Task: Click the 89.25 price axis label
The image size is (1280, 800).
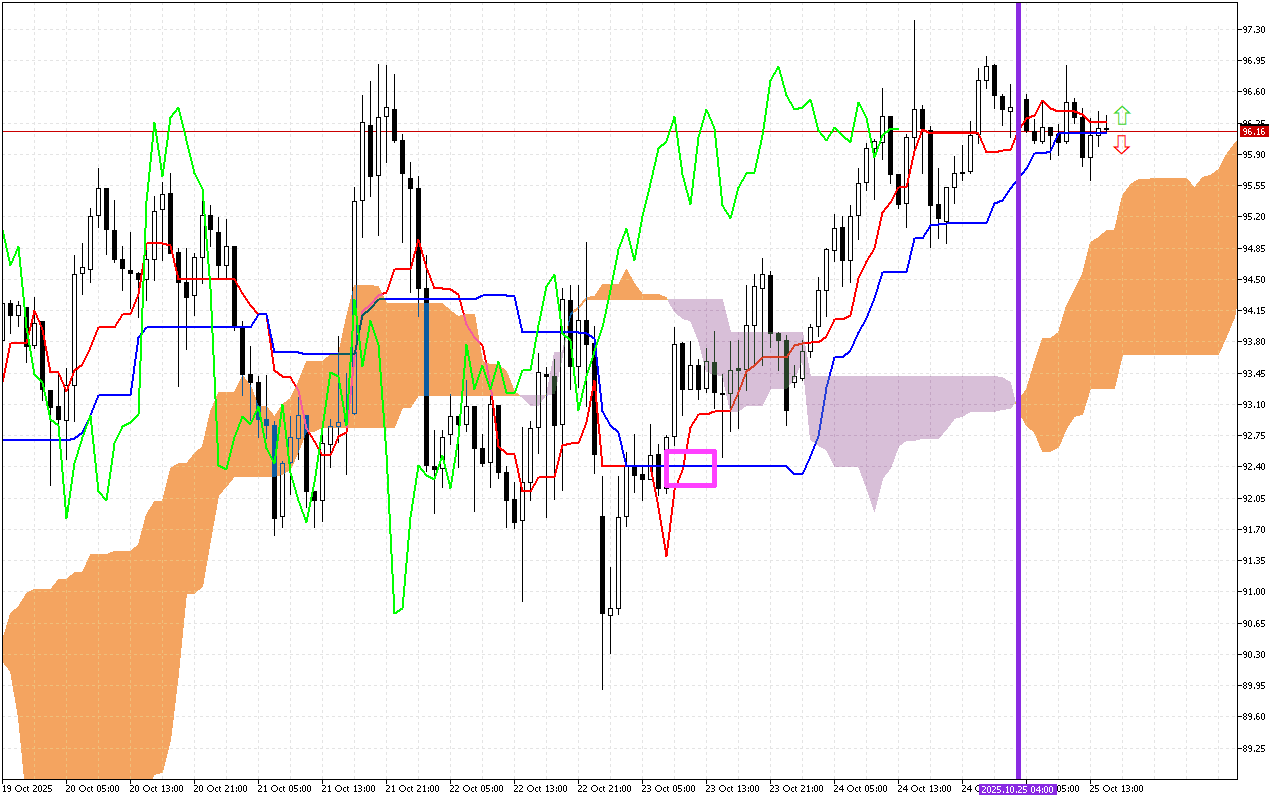Action: click(1252, 748)
